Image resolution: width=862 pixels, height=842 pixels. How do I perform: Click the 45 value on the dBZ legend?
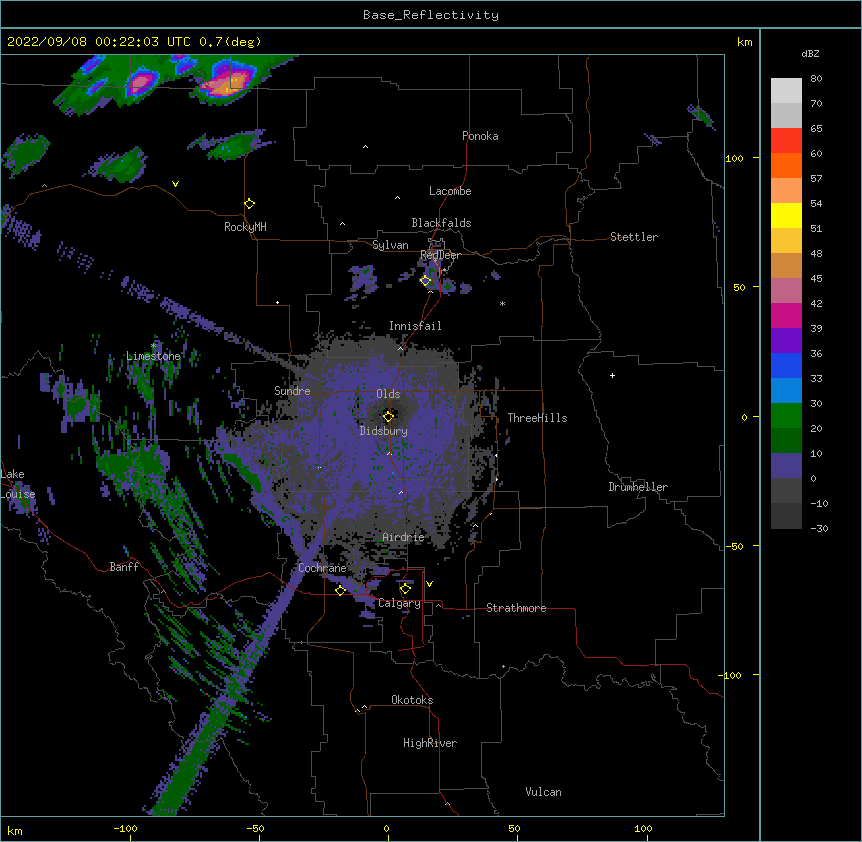pyautogui.click(x=816, y=278)
